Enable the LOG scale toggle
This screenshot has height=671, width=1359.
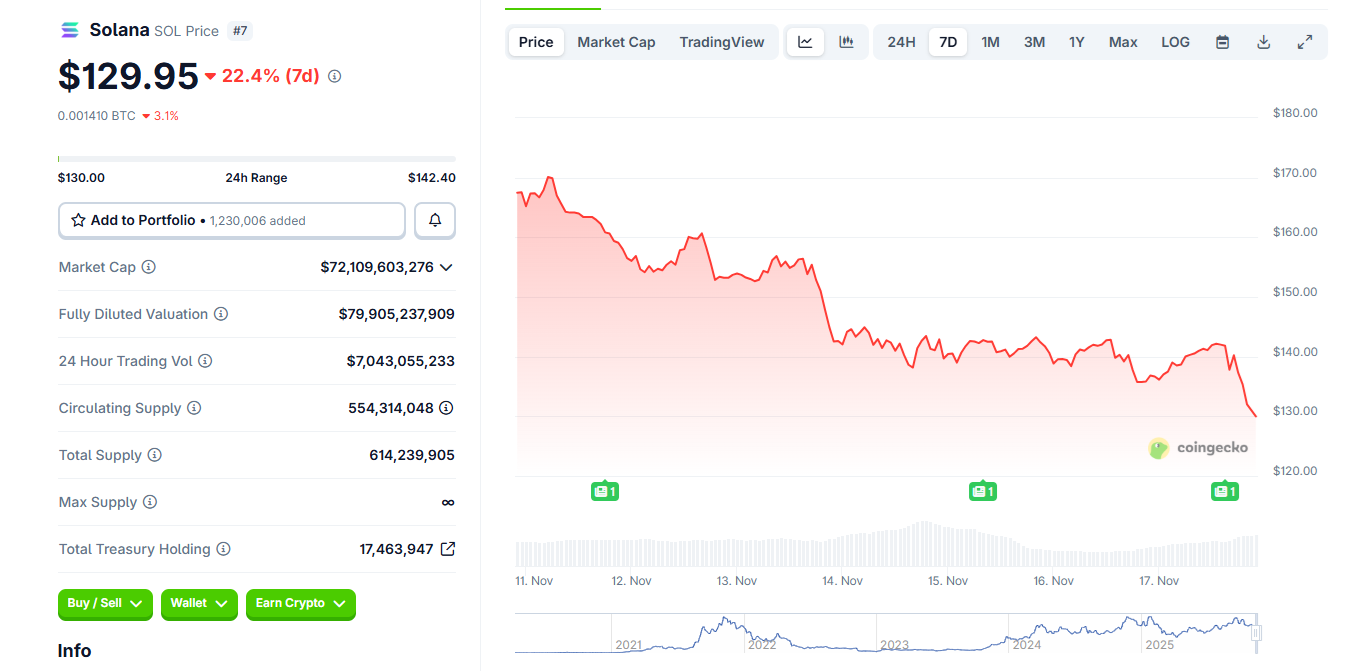coord(1175,41)
